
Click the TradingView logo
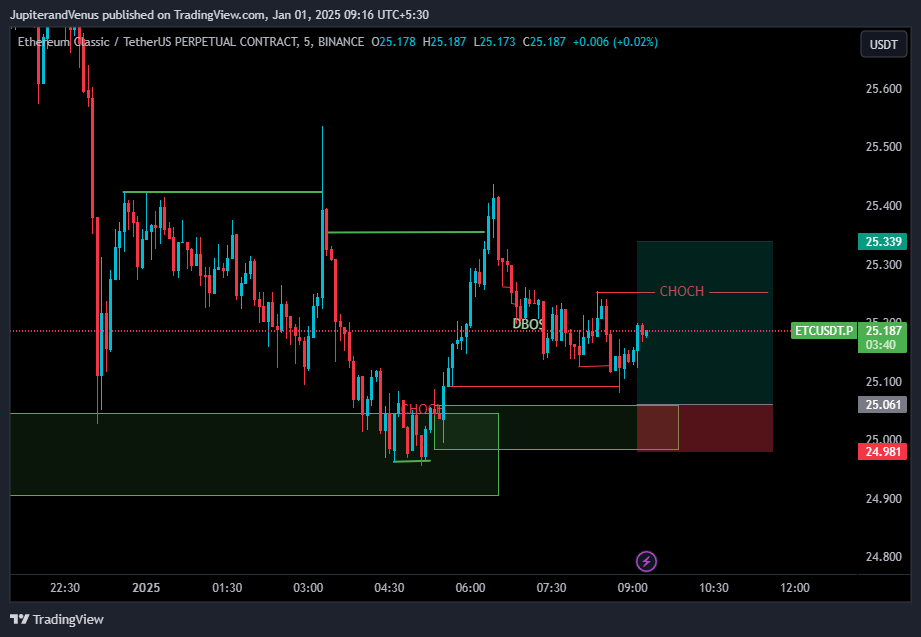click(x=57, y=619)
